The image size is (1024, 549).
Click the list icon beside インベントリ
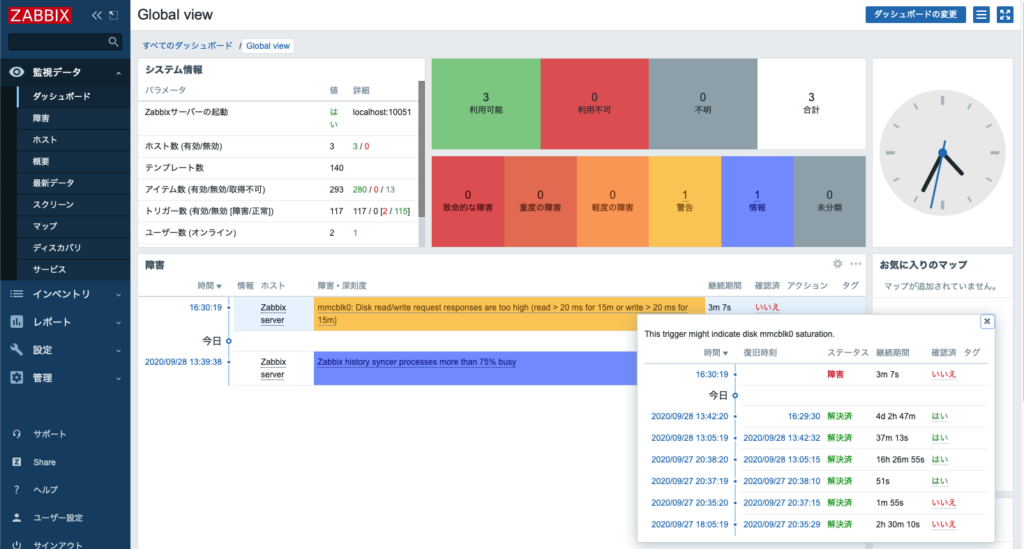(x=16, y=294)
